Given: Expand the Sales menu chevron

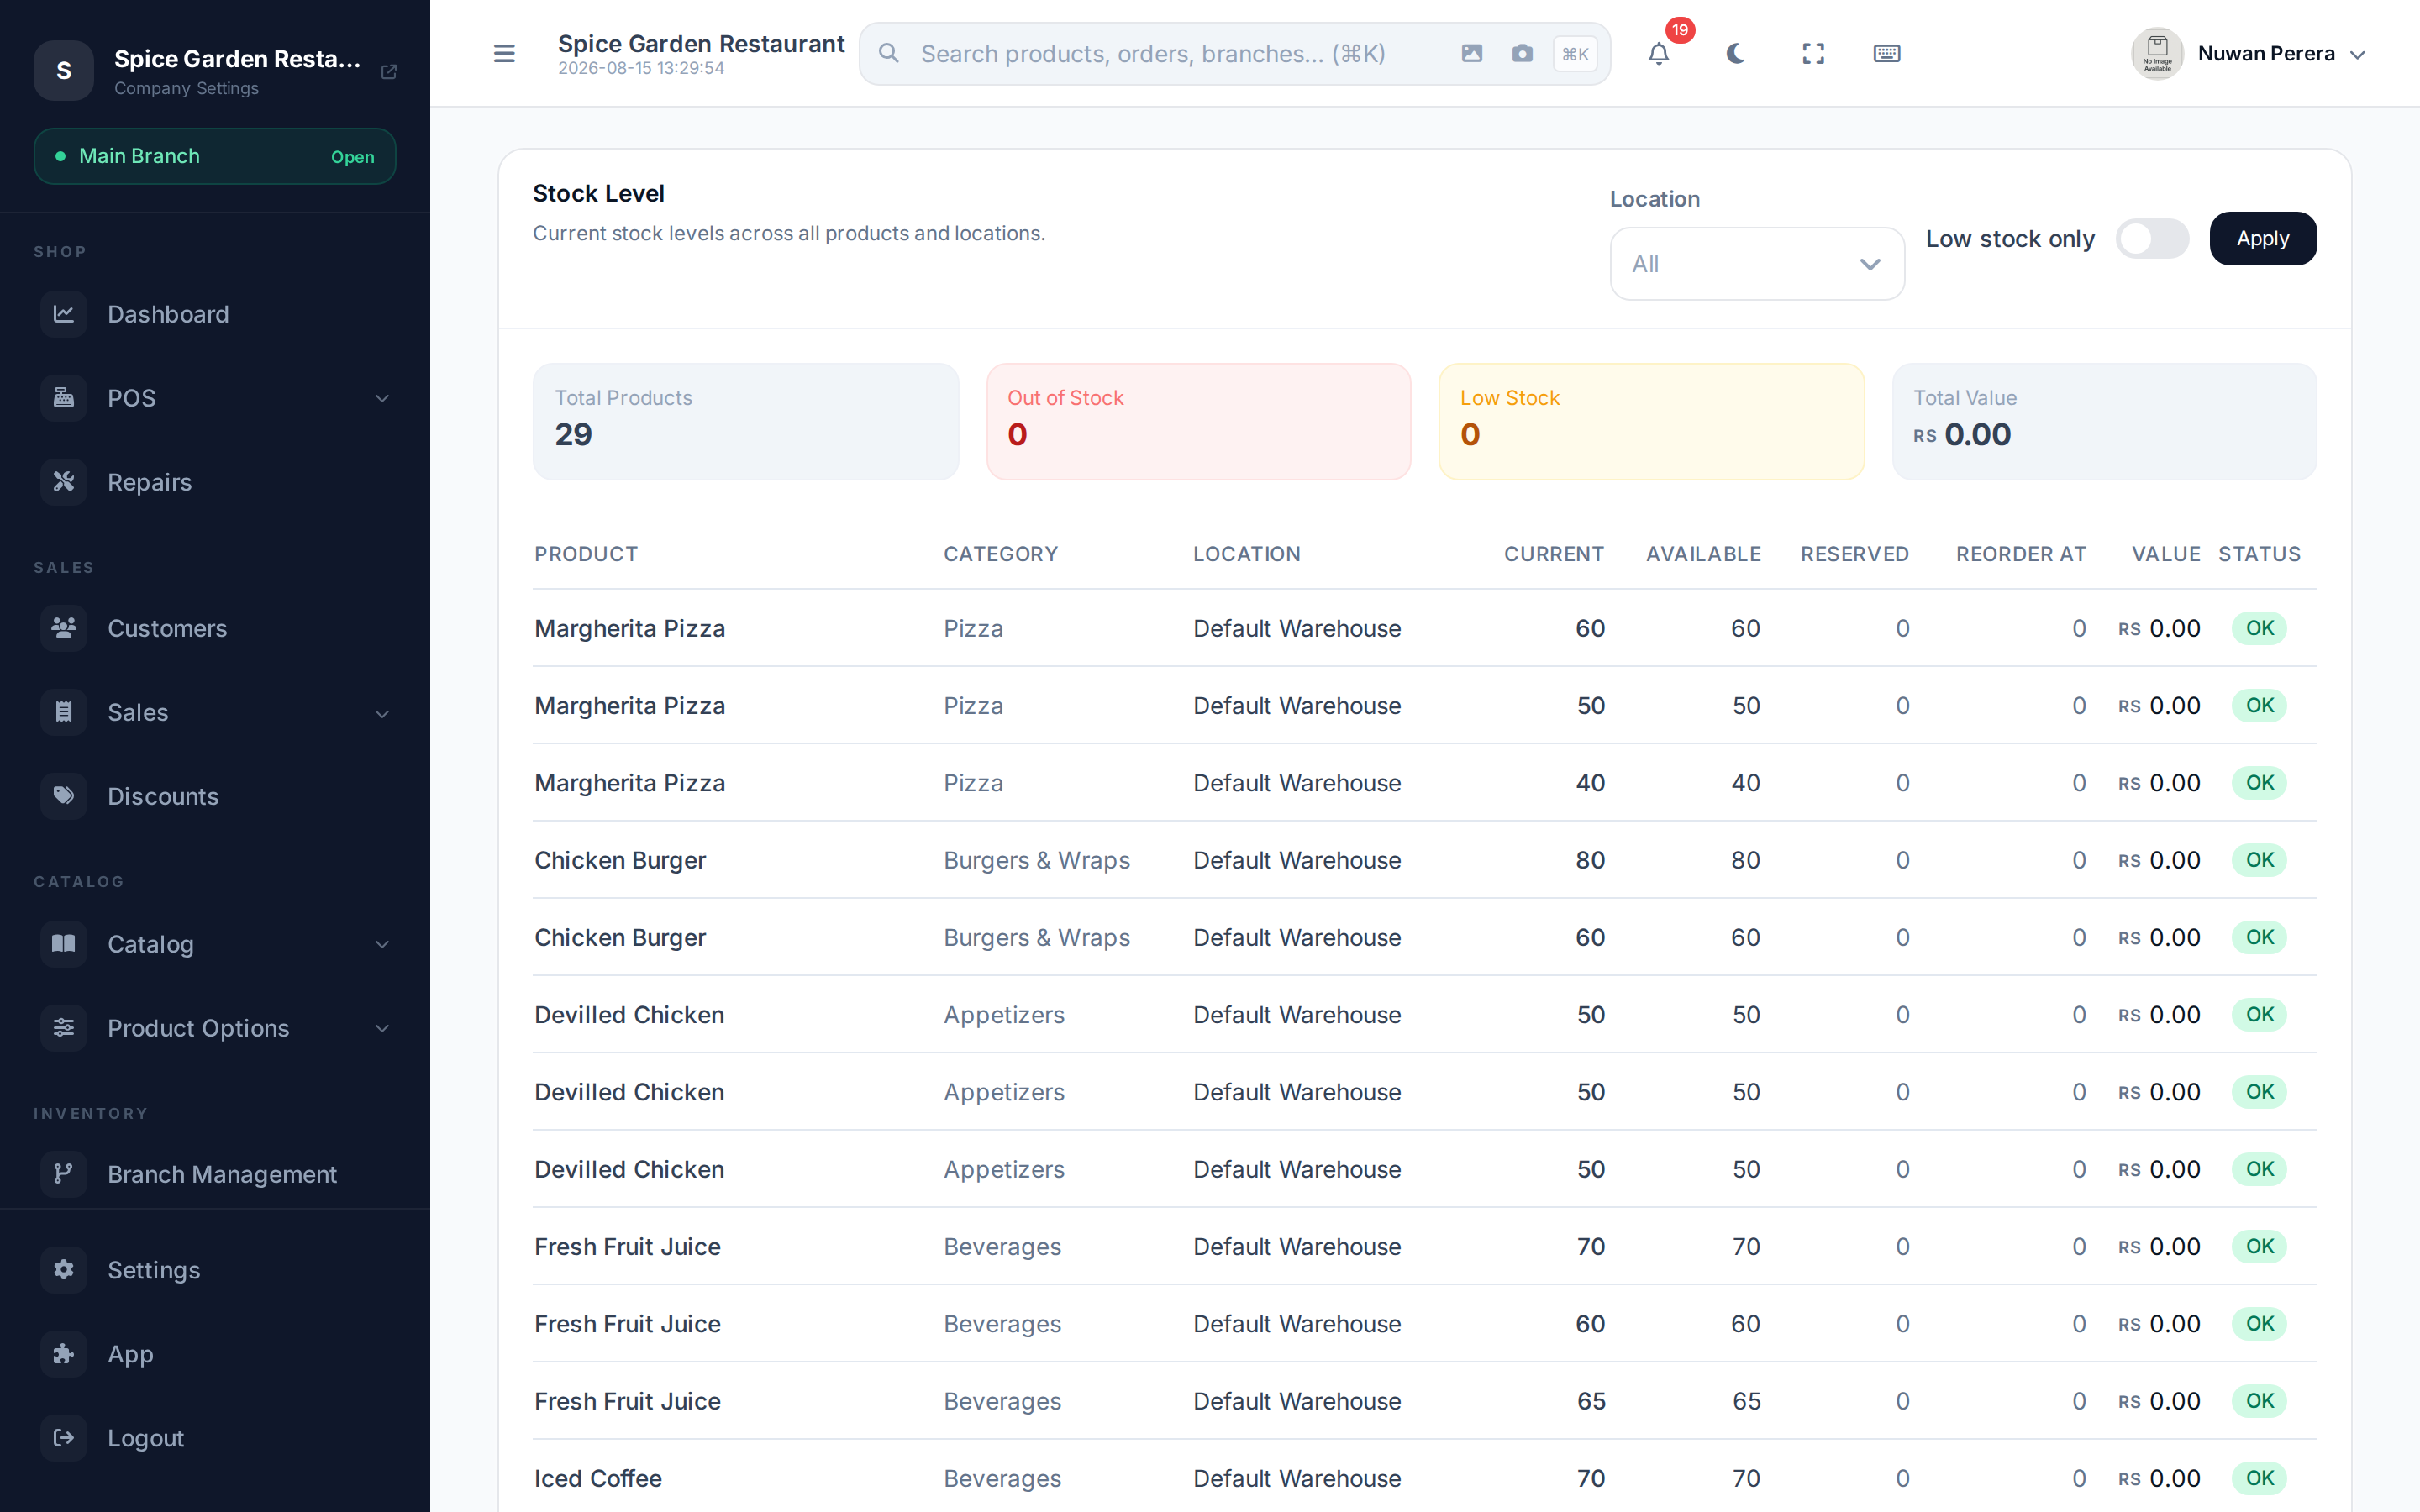Looking at the screenshot, I should point(382,713).
